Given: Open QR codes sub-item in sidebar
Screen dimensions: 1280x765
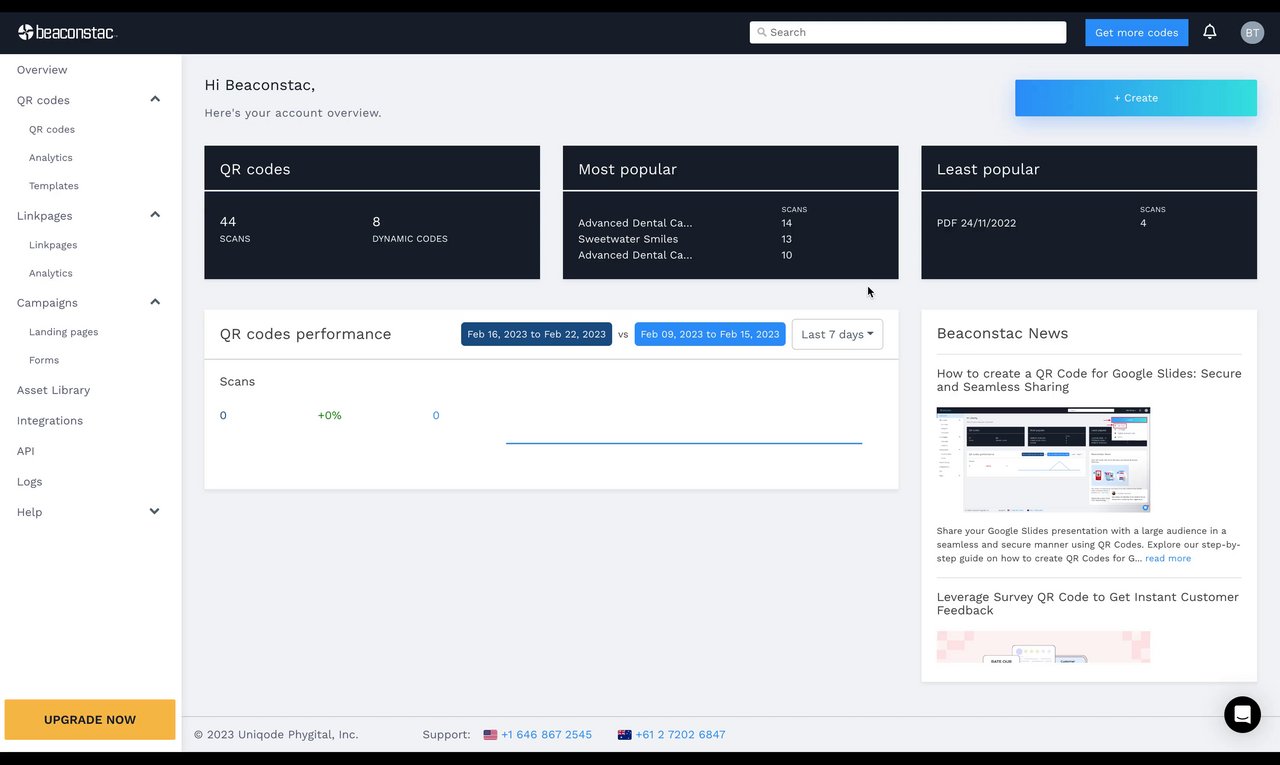Looking at the screenshot, I should pyautogui.click(x=52, y=129).
